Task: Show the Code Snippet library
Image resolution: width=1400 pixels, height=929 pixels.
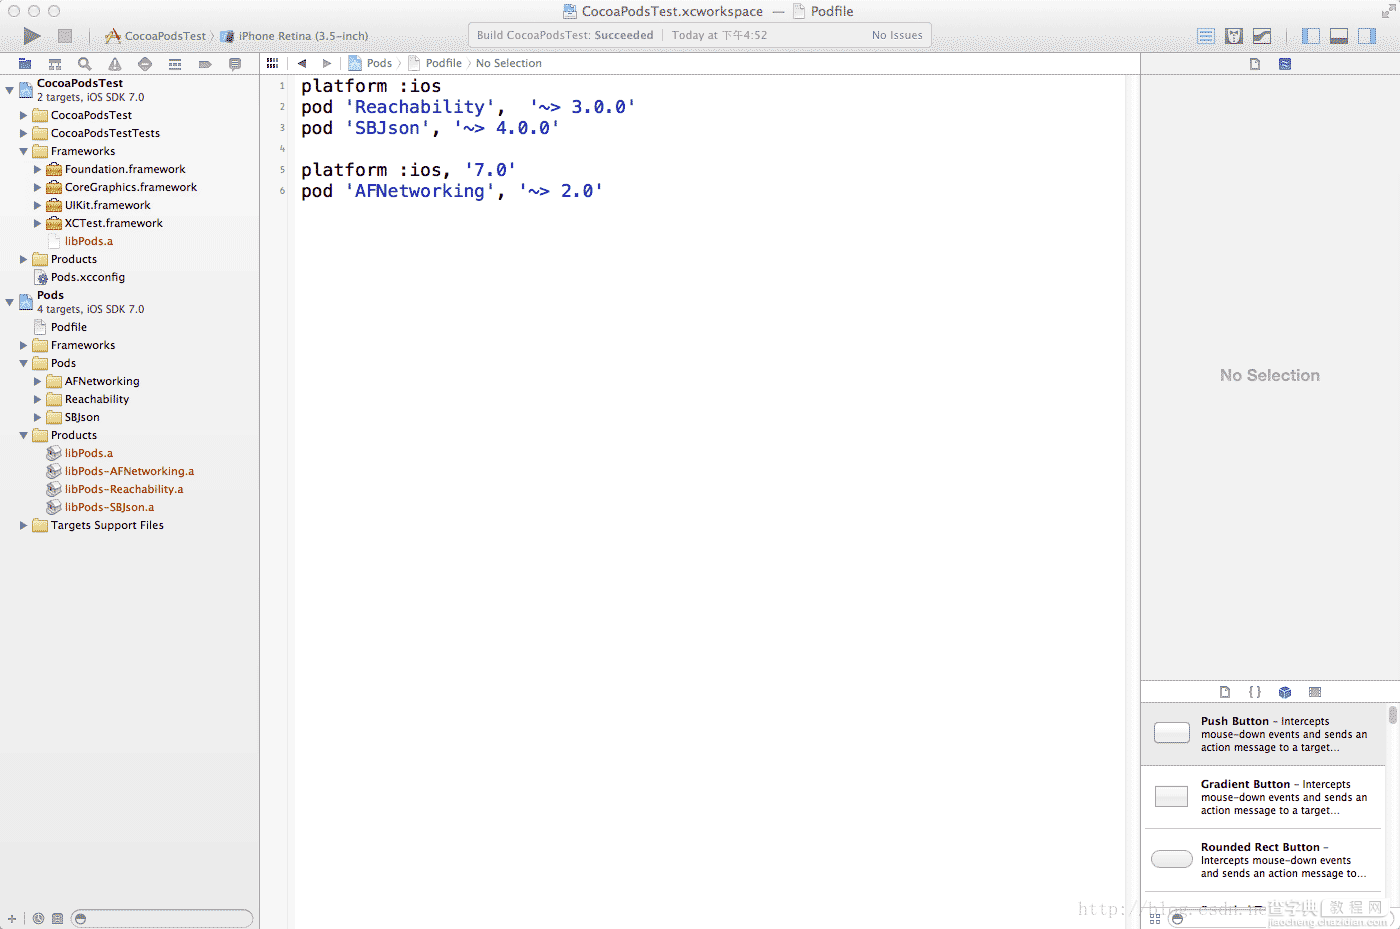Action: pyautogui.click(x=1255, y=692)
